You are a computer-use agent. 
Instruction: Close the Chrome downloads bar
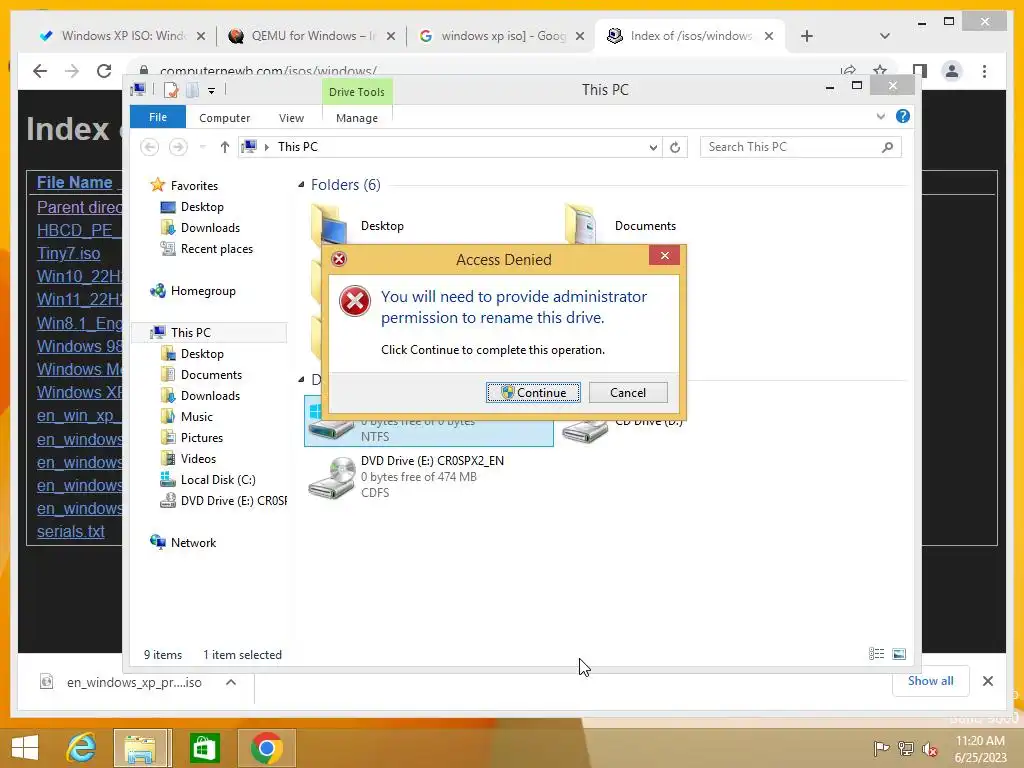tap(987, 681)
